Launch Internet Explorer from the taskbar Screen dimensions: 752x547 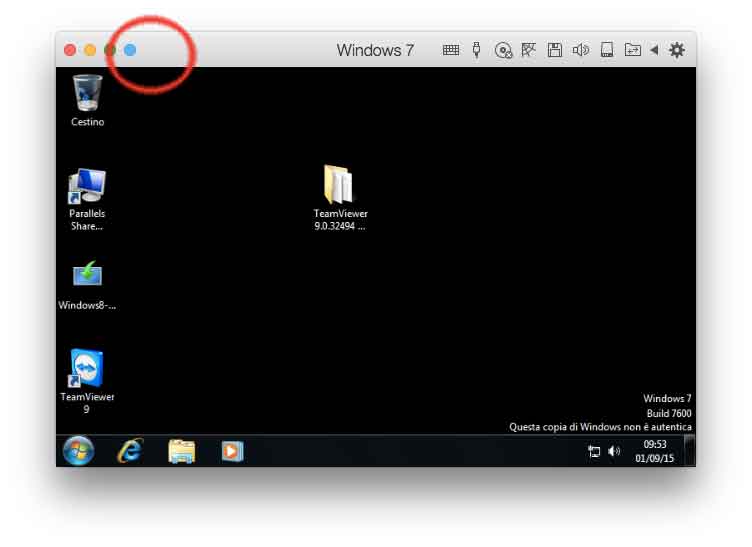pos(130,451)
